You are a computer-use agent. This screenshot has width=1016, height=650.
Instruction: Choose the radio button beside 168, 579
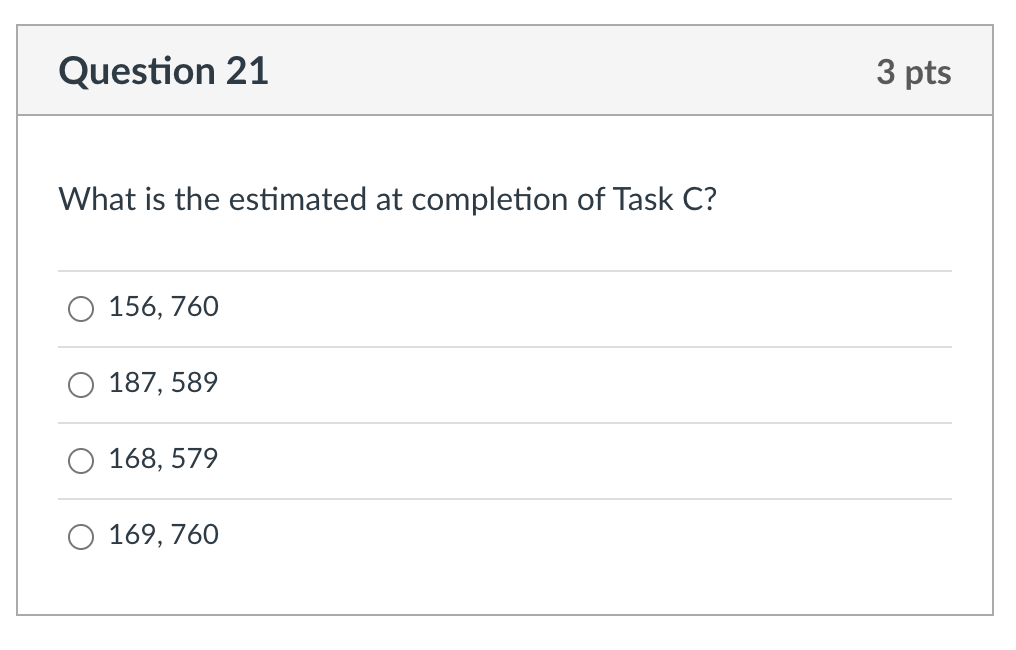pyautogui.click(x=81, y=460)
